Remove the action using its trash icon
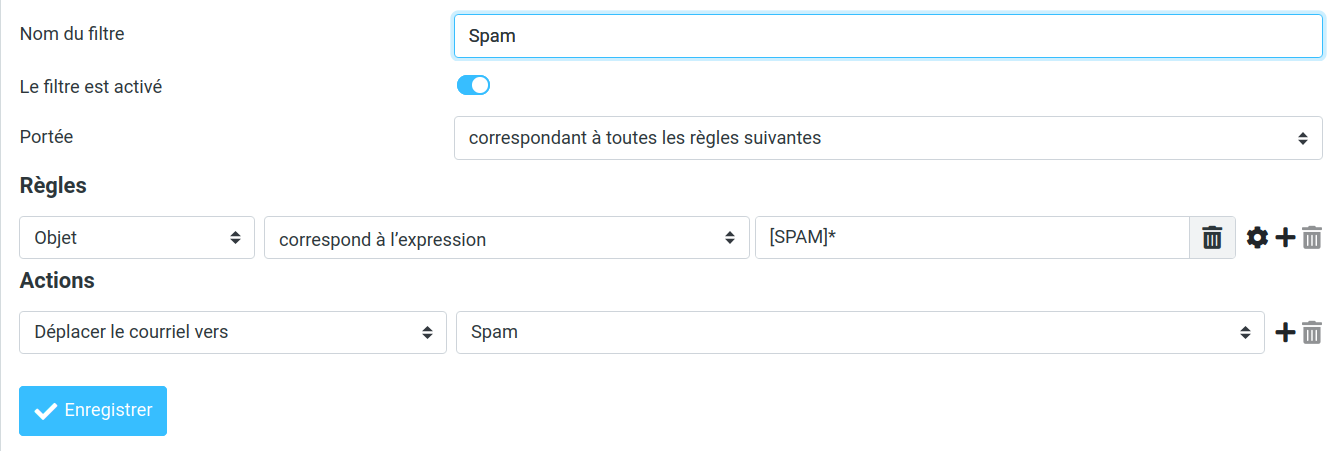The height and width of the screenshot is (451, 1339). tap(1312, 332)
